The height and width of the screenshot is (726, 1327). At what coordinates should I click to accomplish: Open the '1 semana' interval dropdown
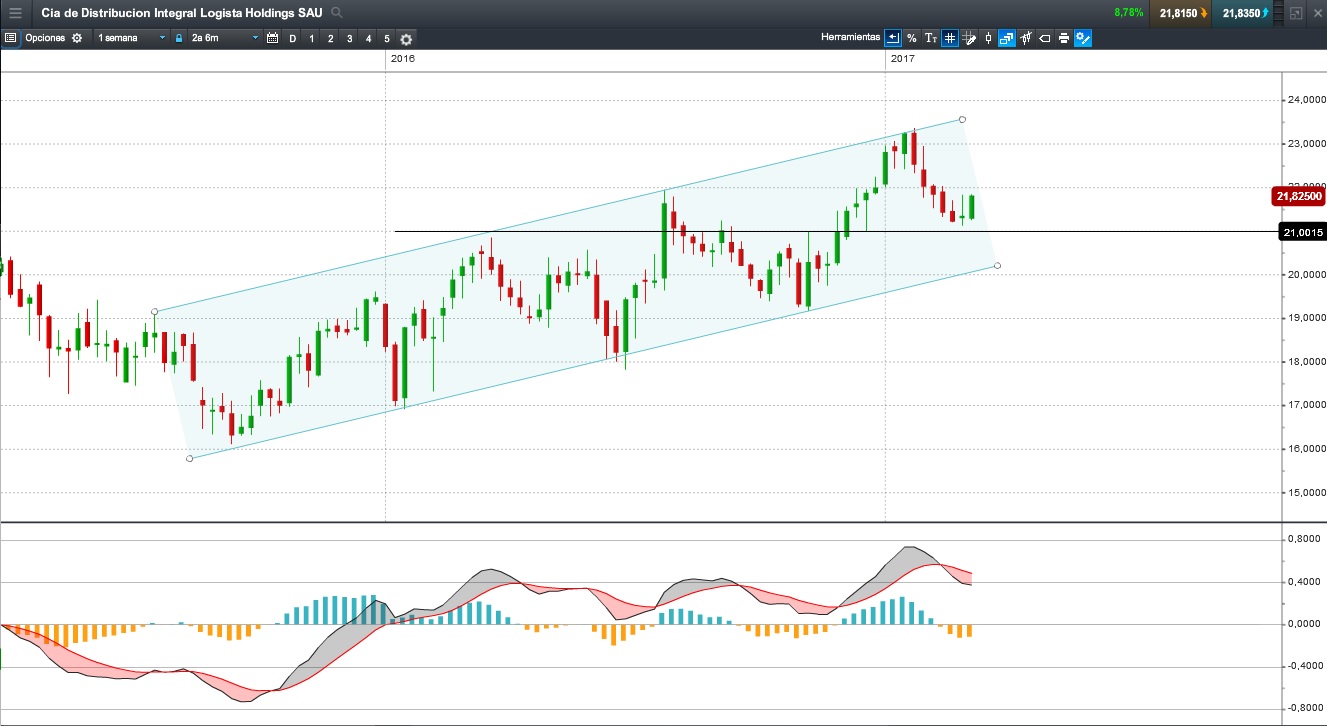(131, 38)
